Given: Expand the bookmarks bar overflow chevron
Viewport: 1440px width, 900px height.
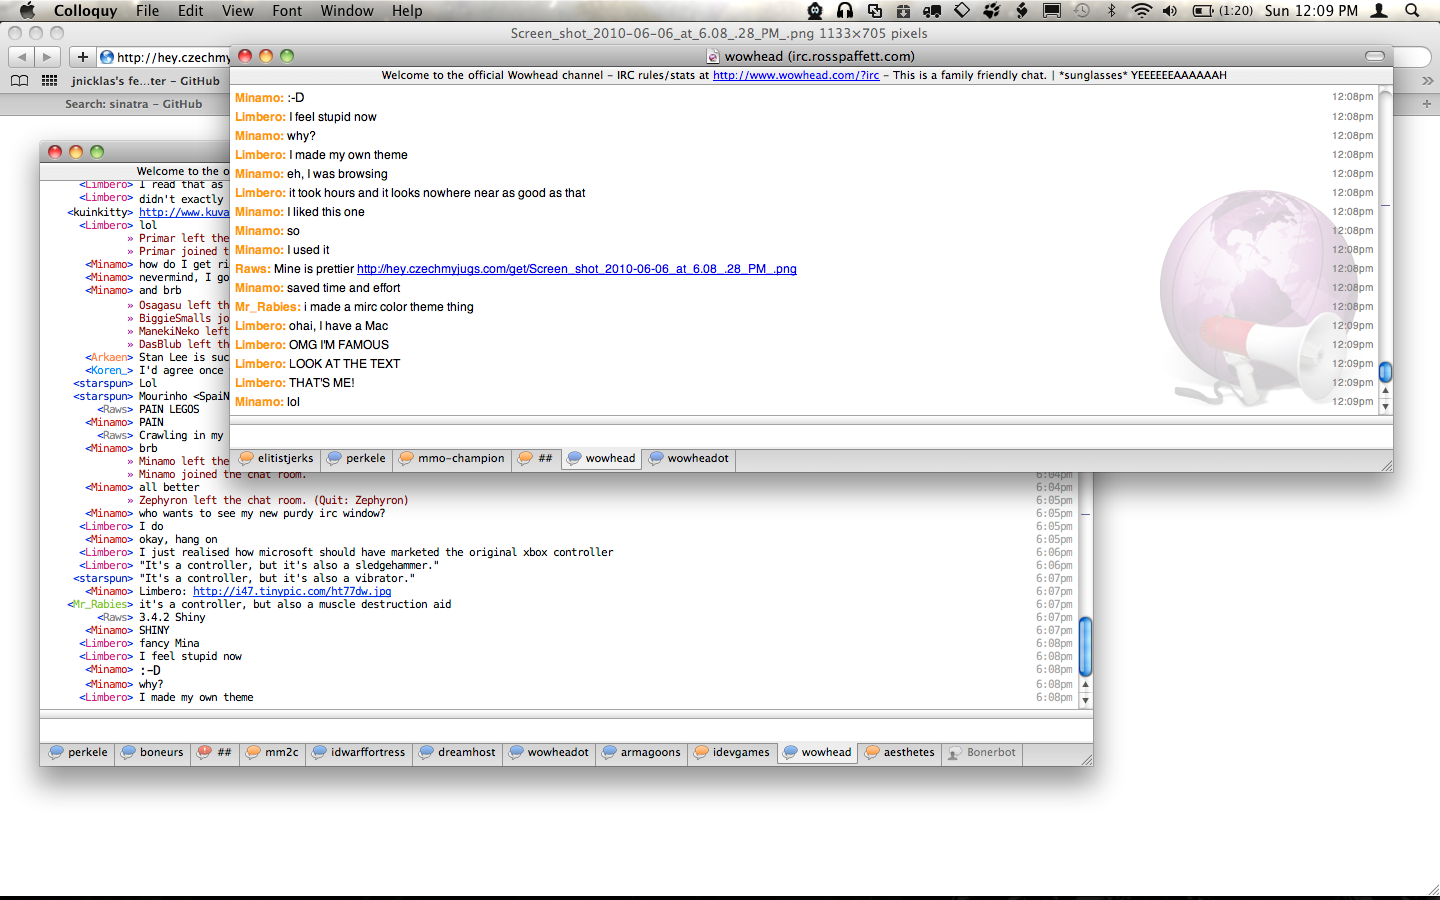Looking at the screenshot, I should [1427, 81].
